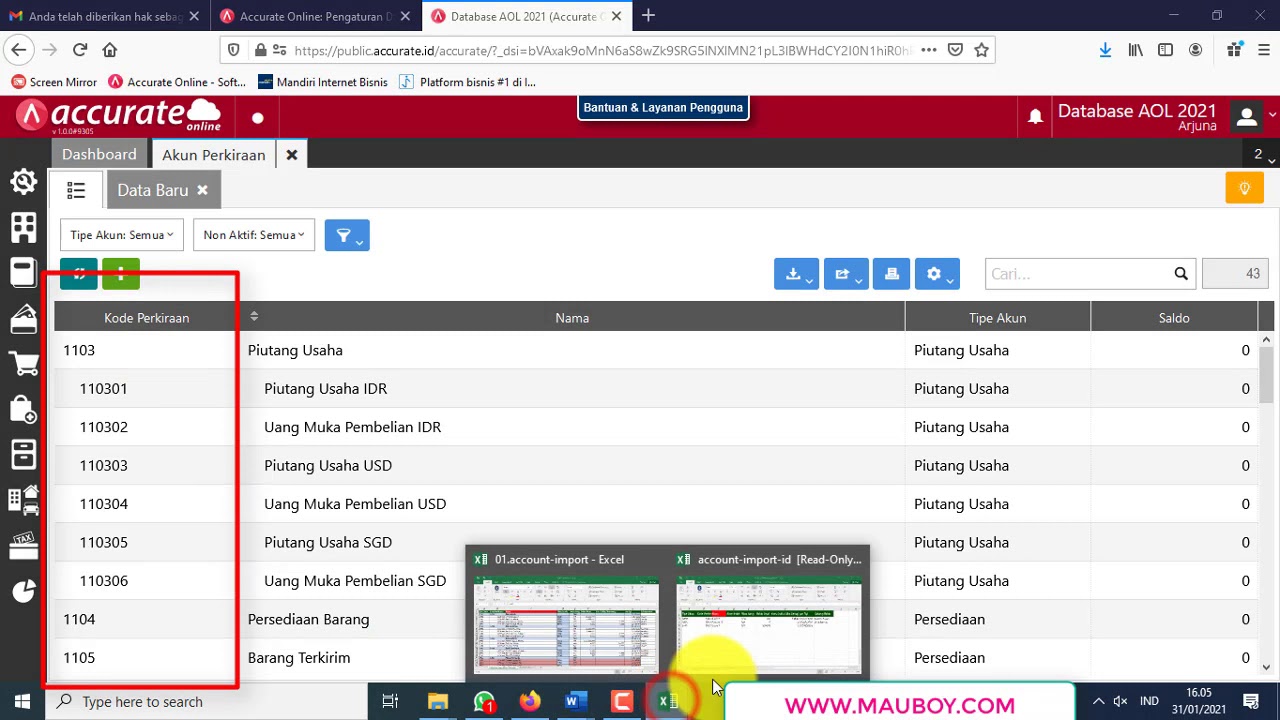1280x720 pixels.
Task: Click the search magnifier in Cari field
Action: click(1181, 274)
